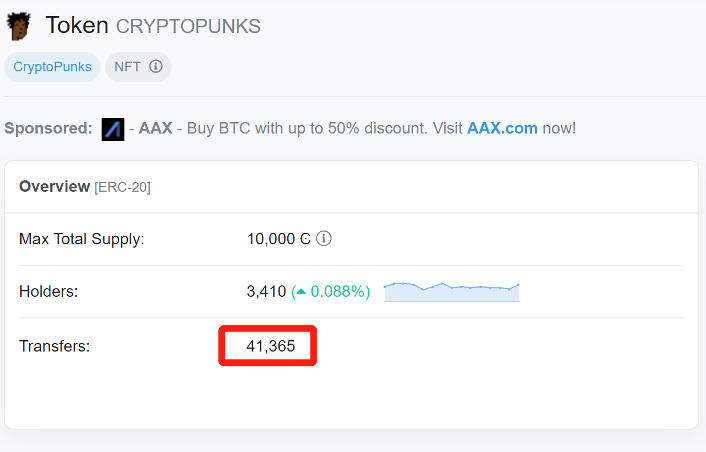Click the 0.088% holders change
This screenshot has height=452, width=706.
pos(340,292)
